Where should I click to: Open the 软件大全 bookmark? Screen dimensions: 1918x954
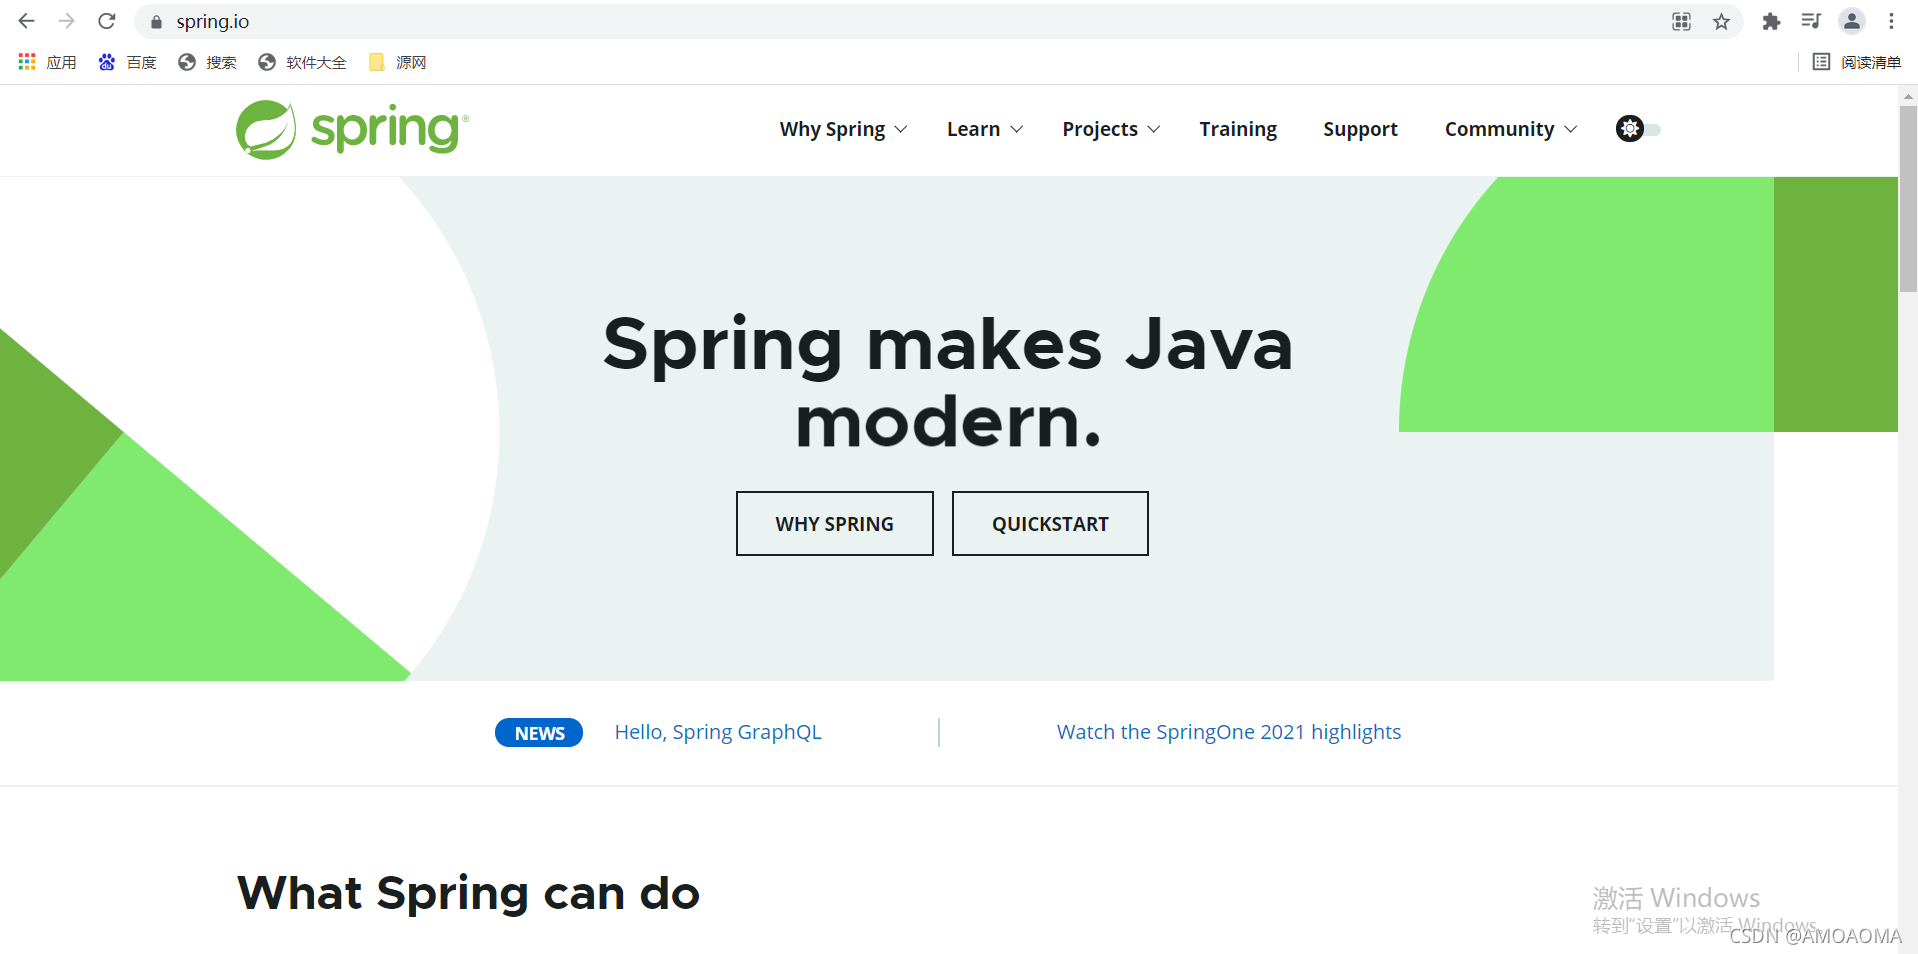pyautogui.click(x=302, y=62)
